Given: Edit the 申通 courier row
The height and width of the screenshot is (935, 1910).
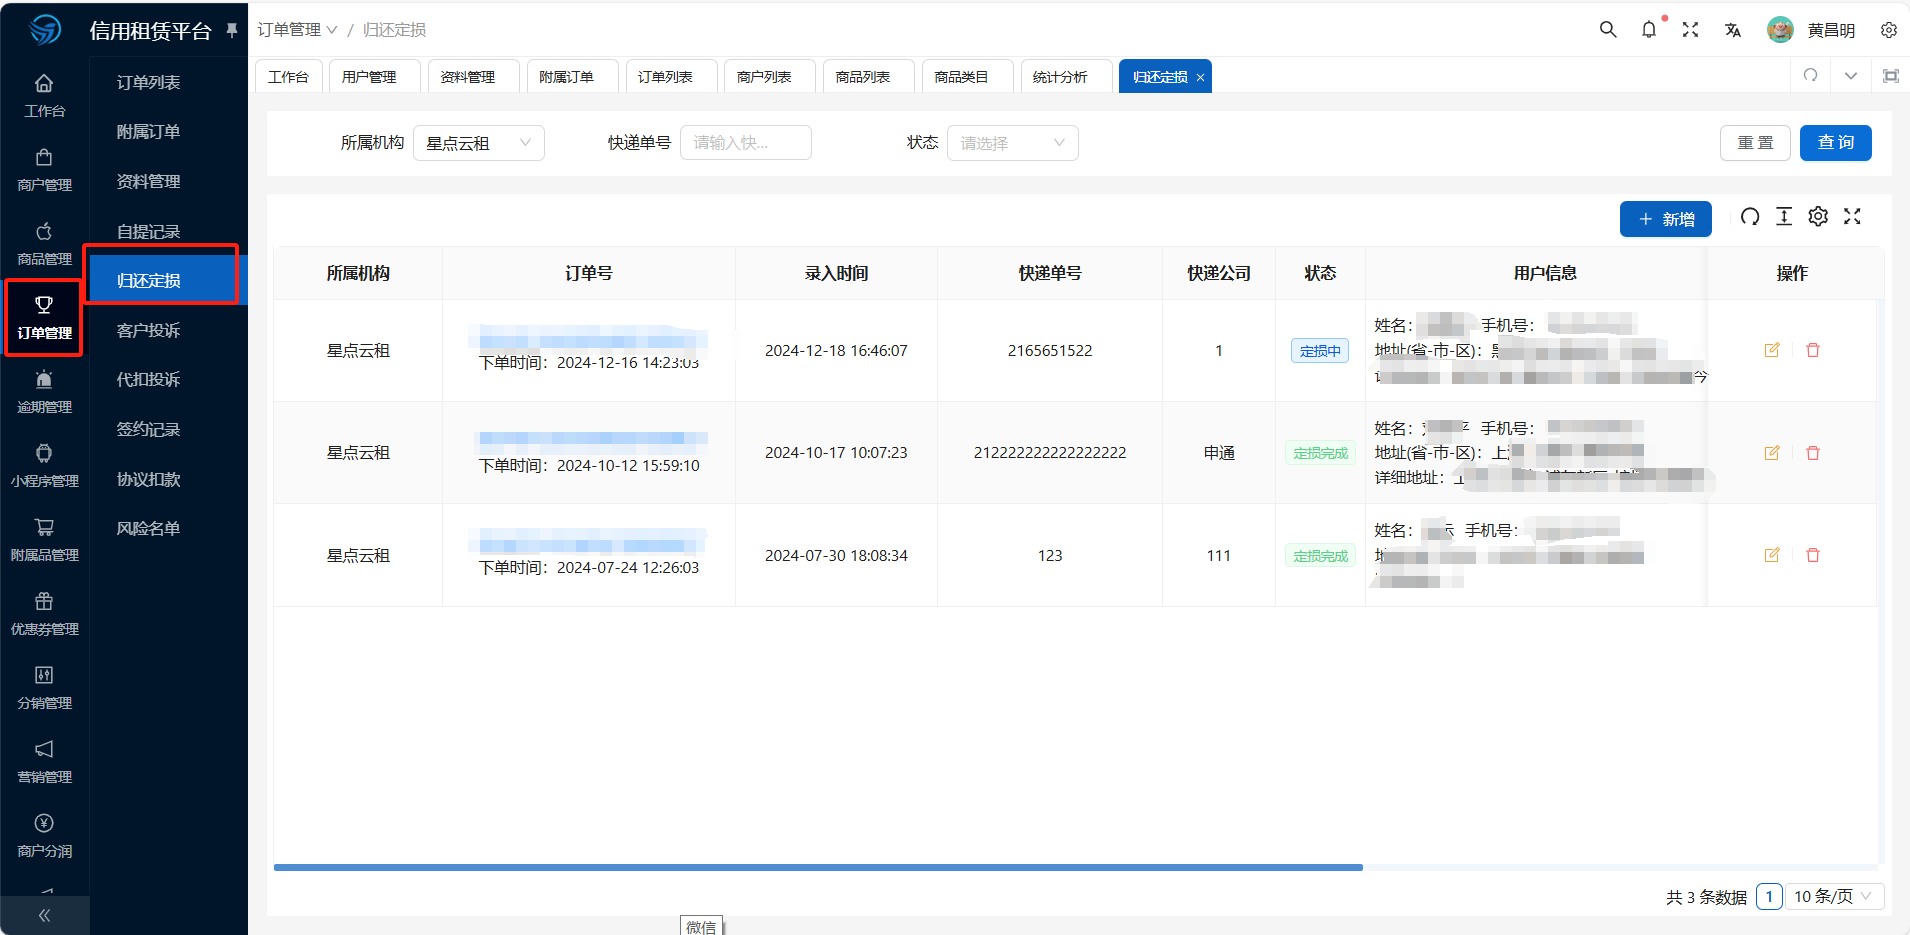Looking at the screenshot, I should (1772, 453).
